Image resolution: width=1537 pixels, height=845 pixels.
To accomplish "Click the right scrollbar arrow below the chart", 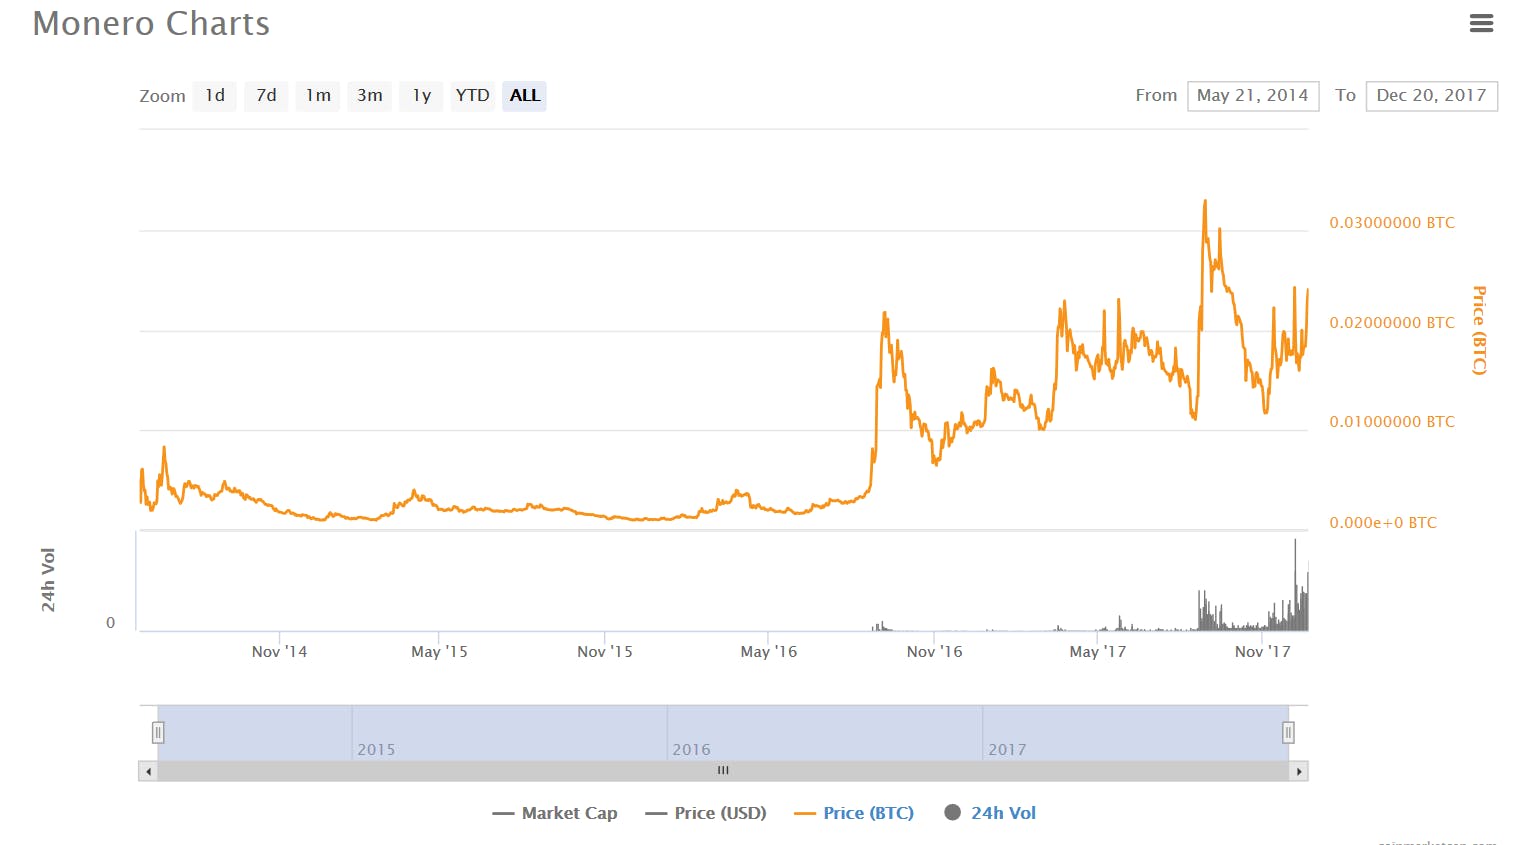I will coord(1299,771).
